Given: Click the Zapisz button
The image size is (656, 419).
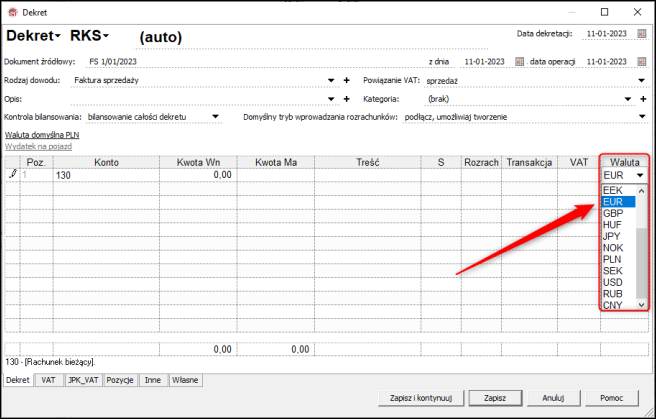Looking at the screenshot, I should (x=495, y=398).
